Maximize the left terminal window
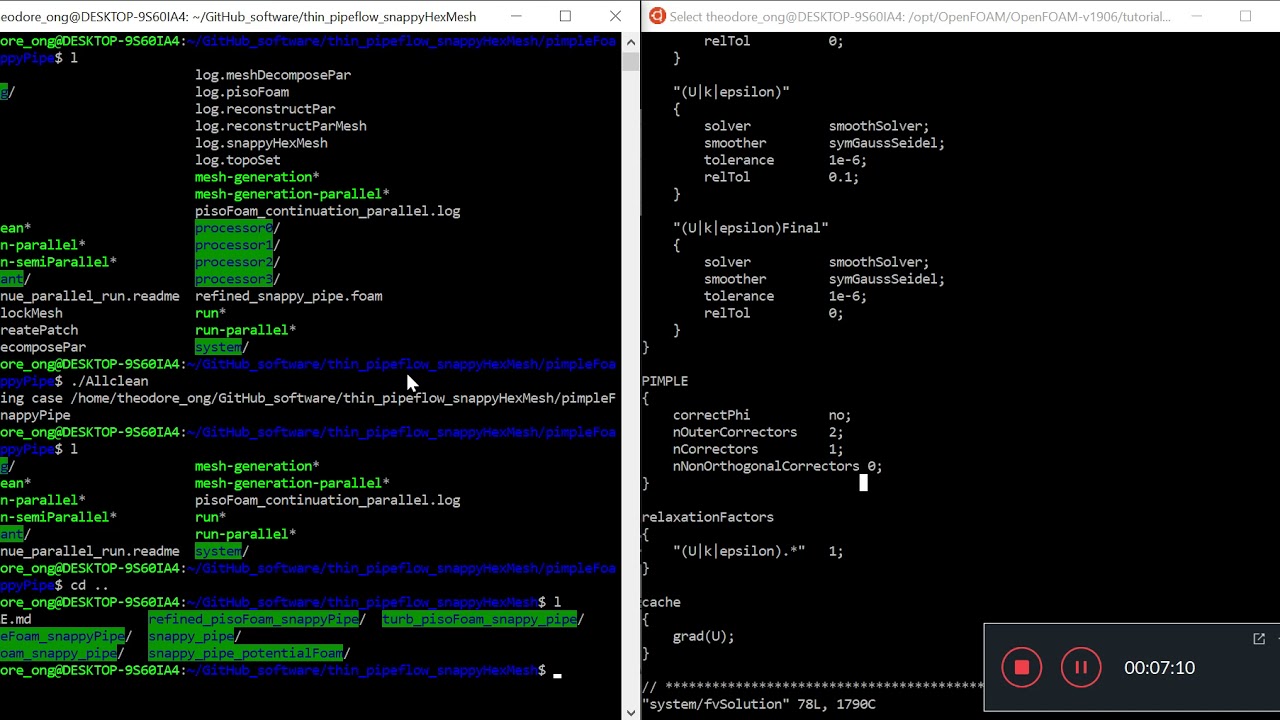This screenshot has width=1280, height=720. click(x=565, y=16)
